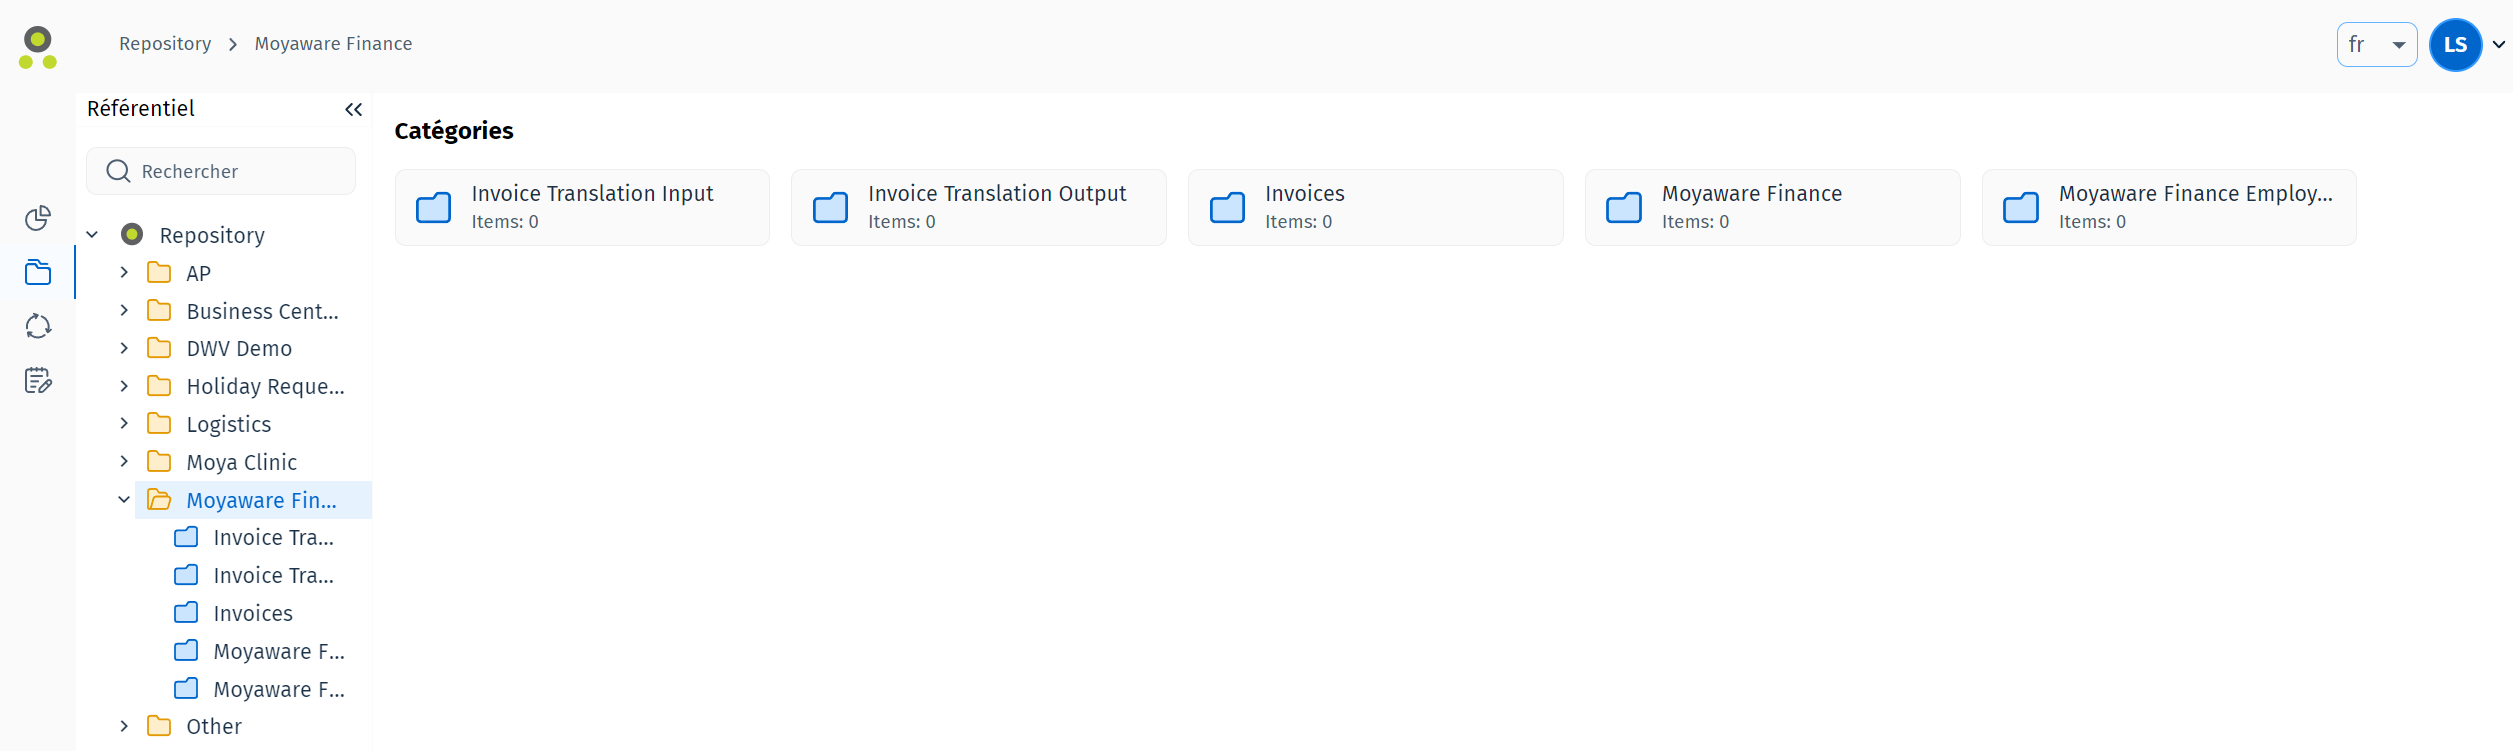Screen dimensions: 2513x751
Task: Open user menu arrow beside avatar
Action: click(x=2498, y=45)
